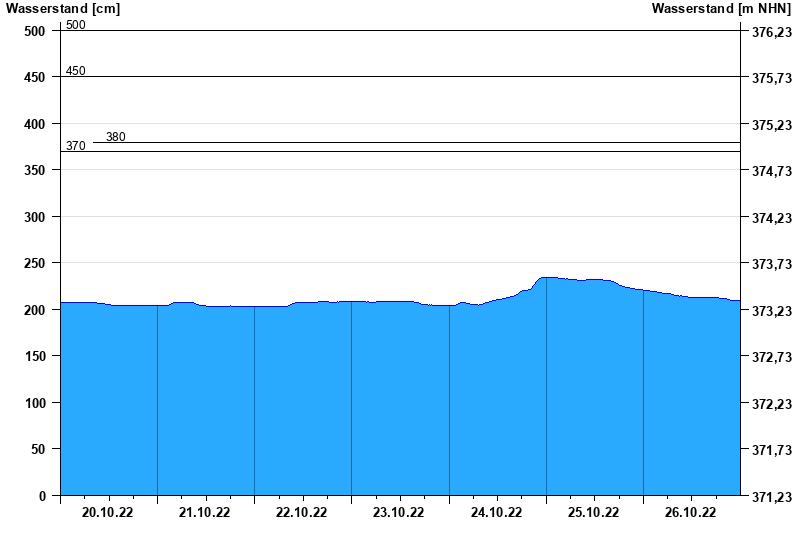Viewport: 800px width, 550px height.
Task: Click the 380 threshold line label
Action: [116, 137]
